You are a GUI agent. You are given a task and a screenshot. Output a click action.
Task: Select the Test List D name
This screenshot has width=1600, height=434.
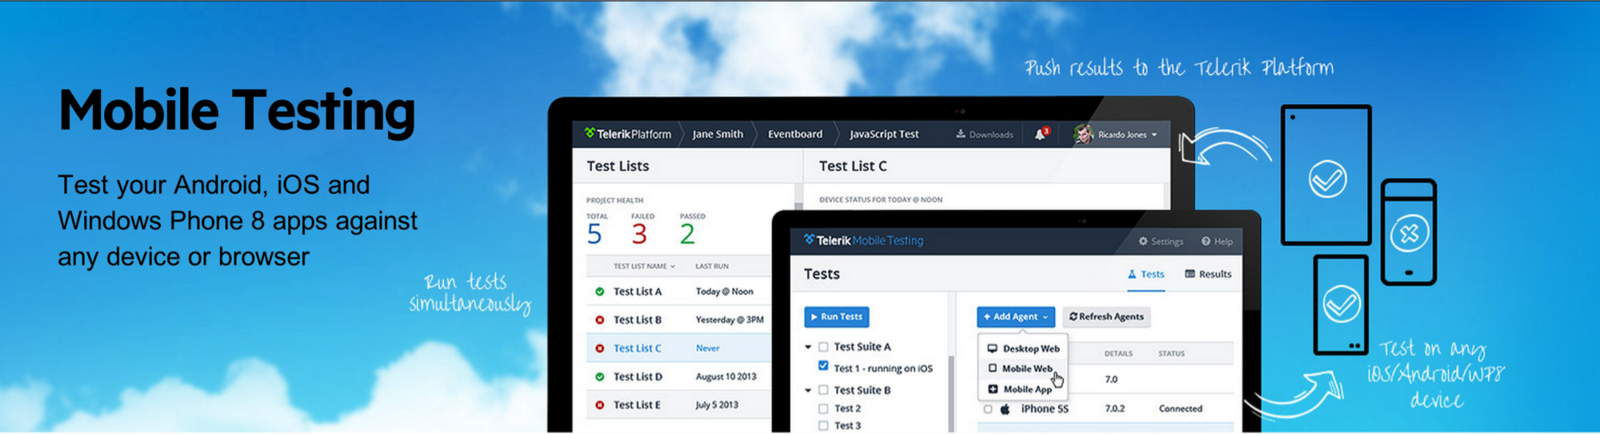click(x=637, y=377)
